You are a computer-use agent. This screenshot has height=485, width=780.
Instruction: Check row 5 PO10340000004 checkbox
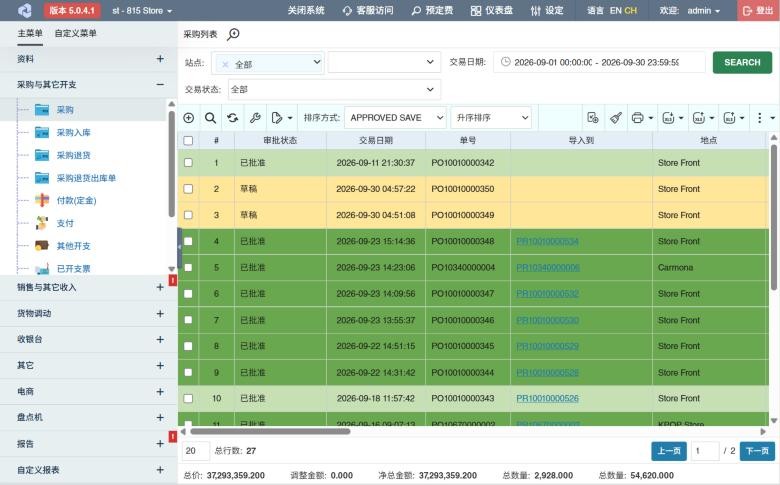click(x=188, y=268)
